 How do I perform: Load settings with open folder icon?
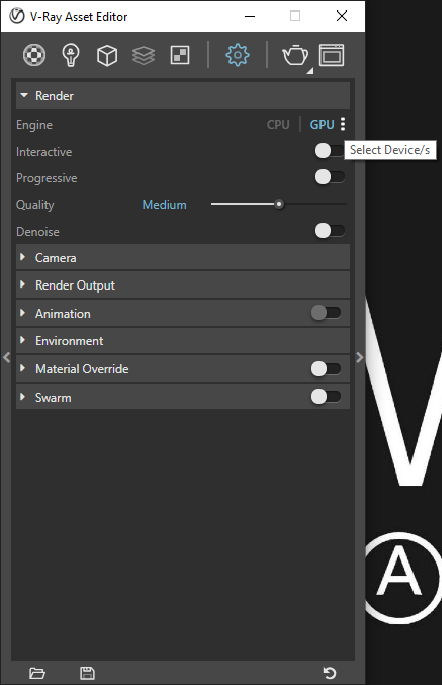(x=37, y=673)
